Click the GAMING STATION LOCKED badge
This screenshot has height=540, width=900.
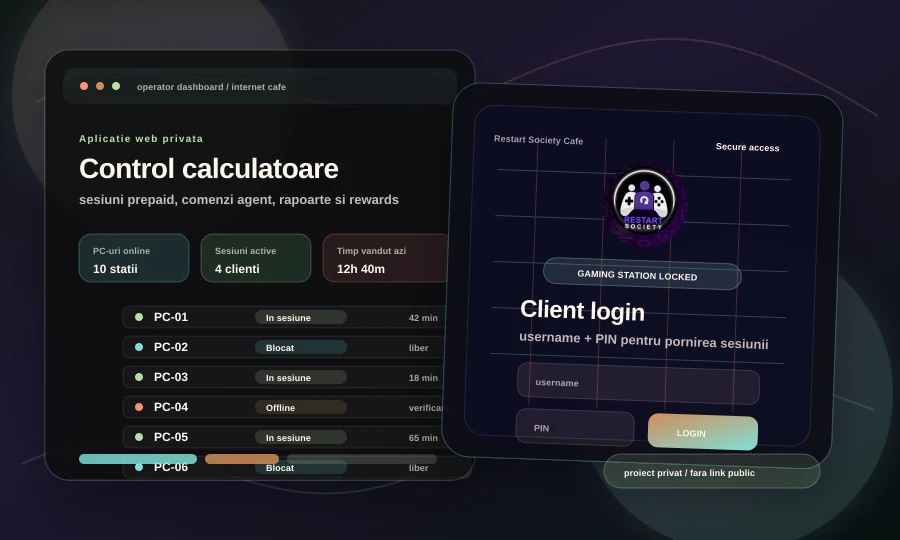(x=642, y=274)
